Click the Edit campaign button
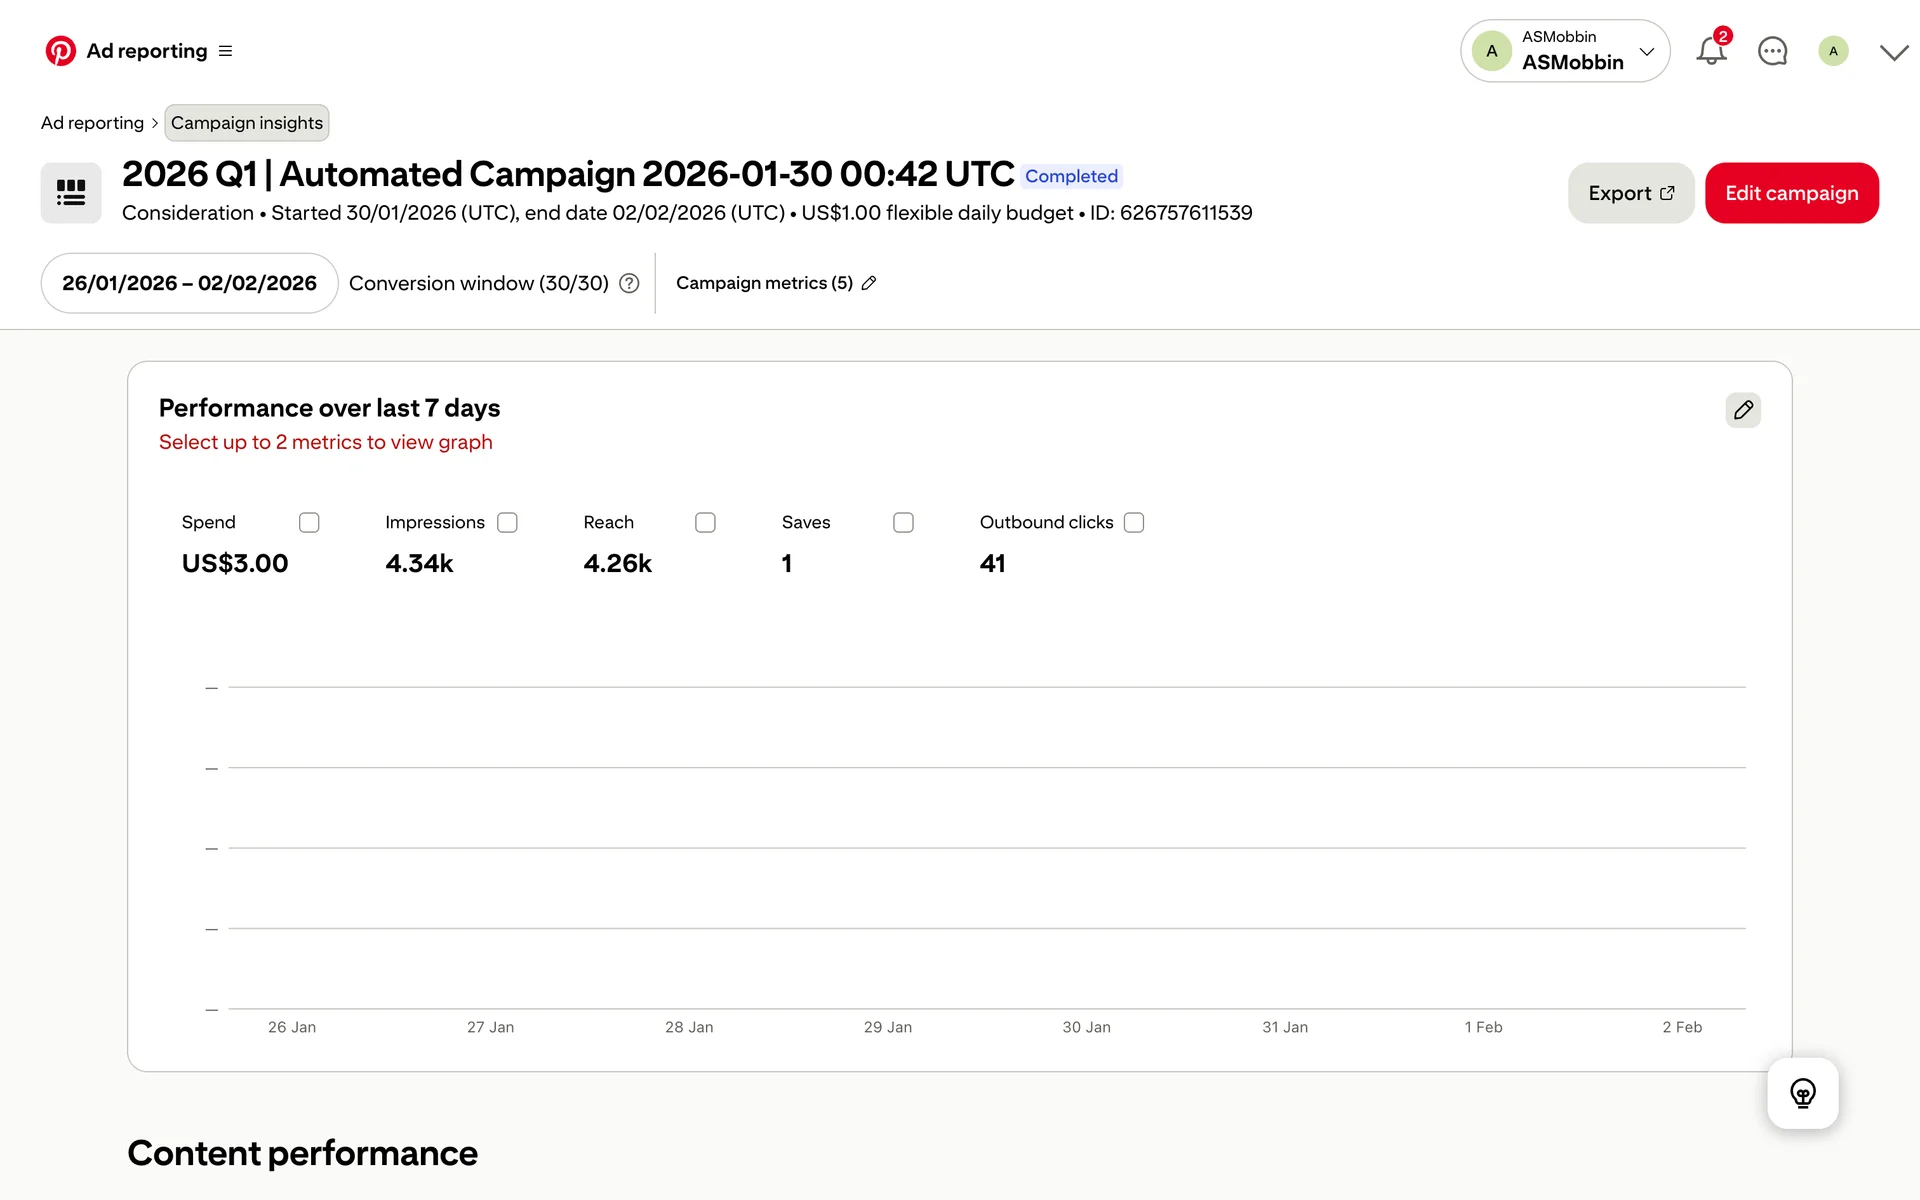Viewport: 1920px width, 1200px height. pyautogui.click(x=1791, y=193)
